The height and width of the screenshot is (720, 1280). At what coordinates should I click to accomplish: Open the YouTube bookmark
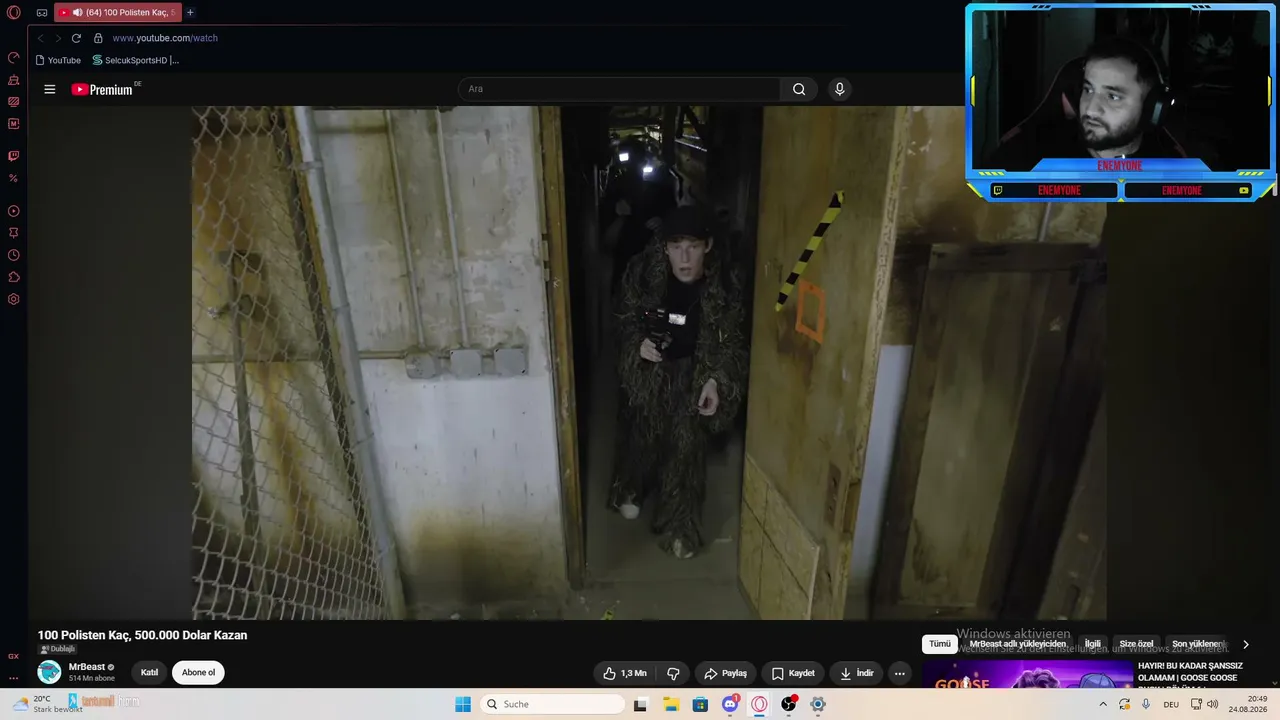pyautogui.click(x=58, y=60)
